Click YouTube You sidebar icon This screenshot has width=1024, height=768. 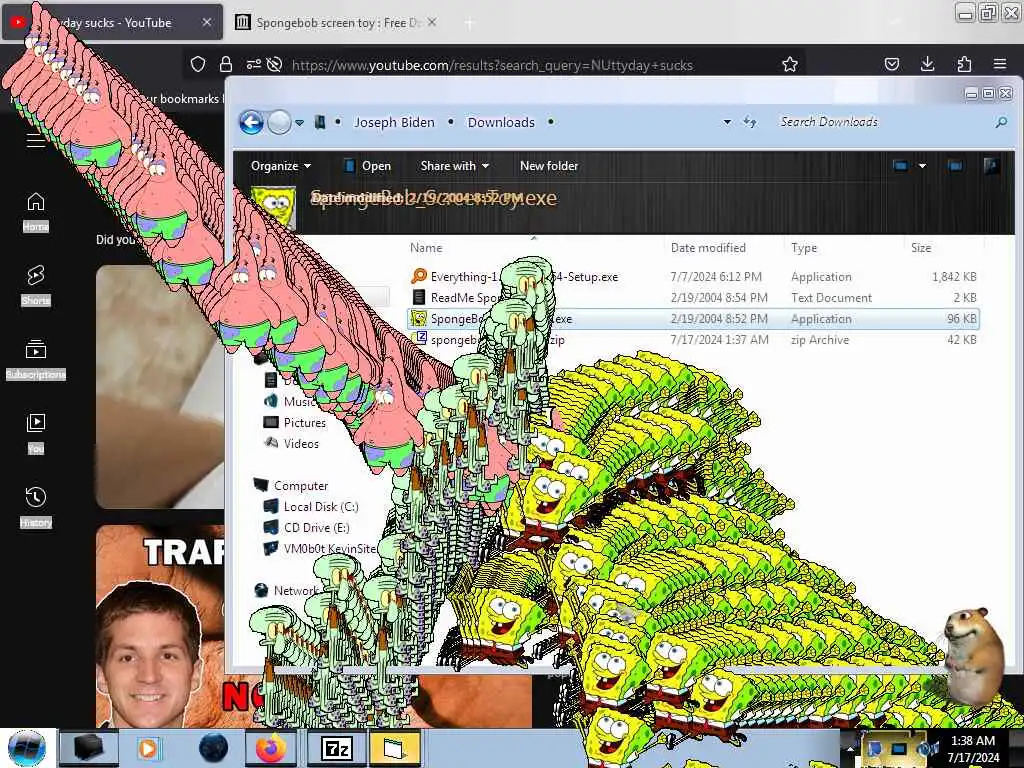35,433
